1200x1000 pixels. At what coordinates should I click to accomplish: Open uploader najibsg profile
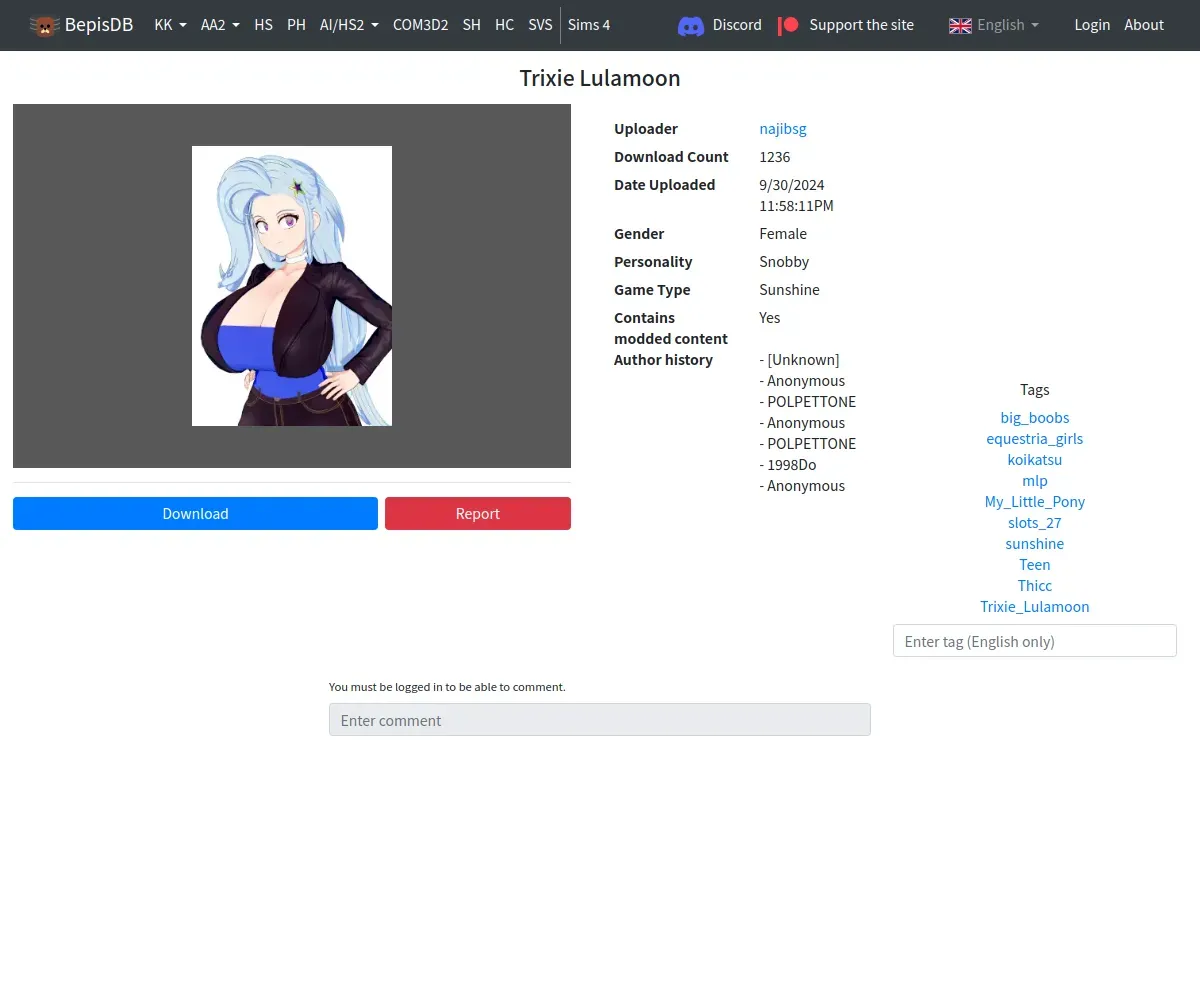783,129
